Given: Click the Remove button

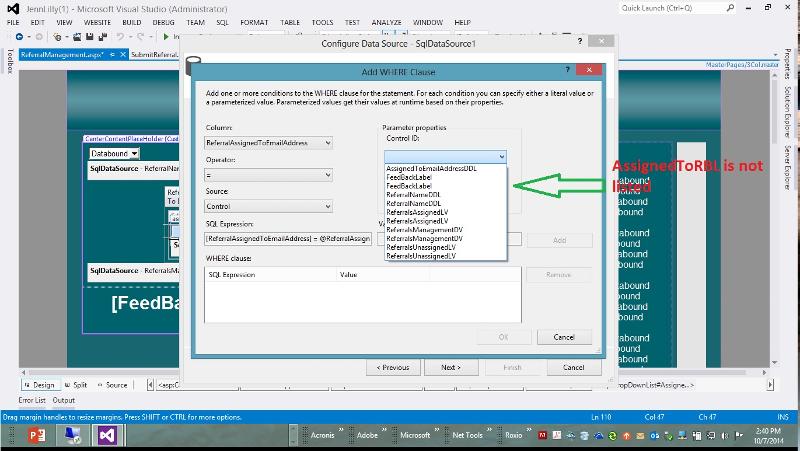Looking at the screenshot, I should (559, 274).
